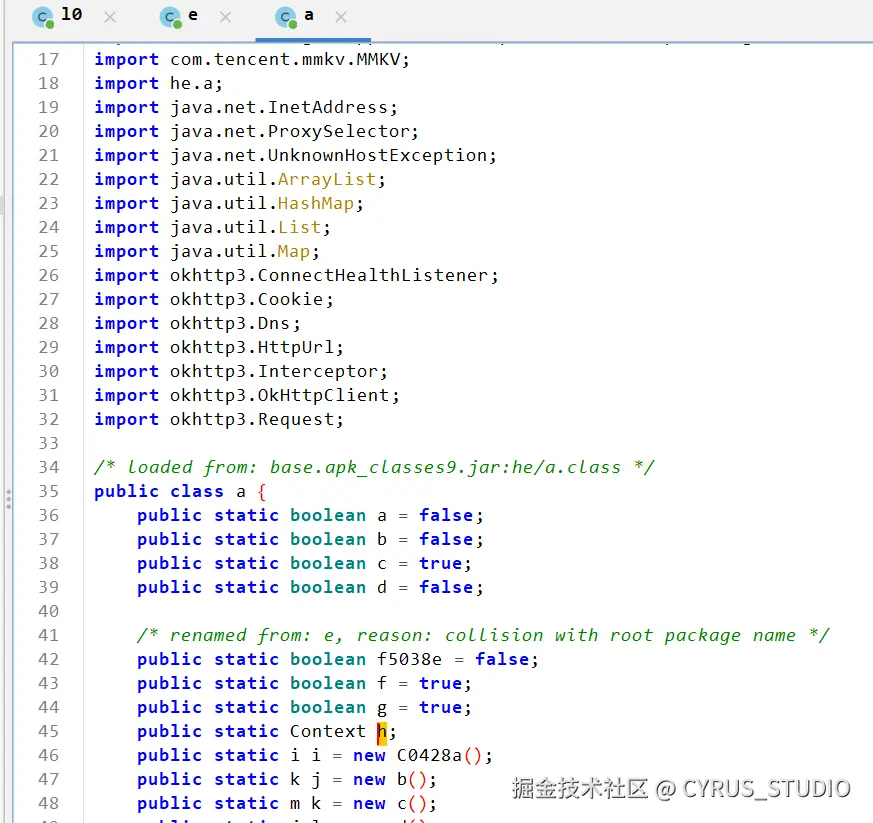Jump to HashMap class reference

click(x=316, y=203)
